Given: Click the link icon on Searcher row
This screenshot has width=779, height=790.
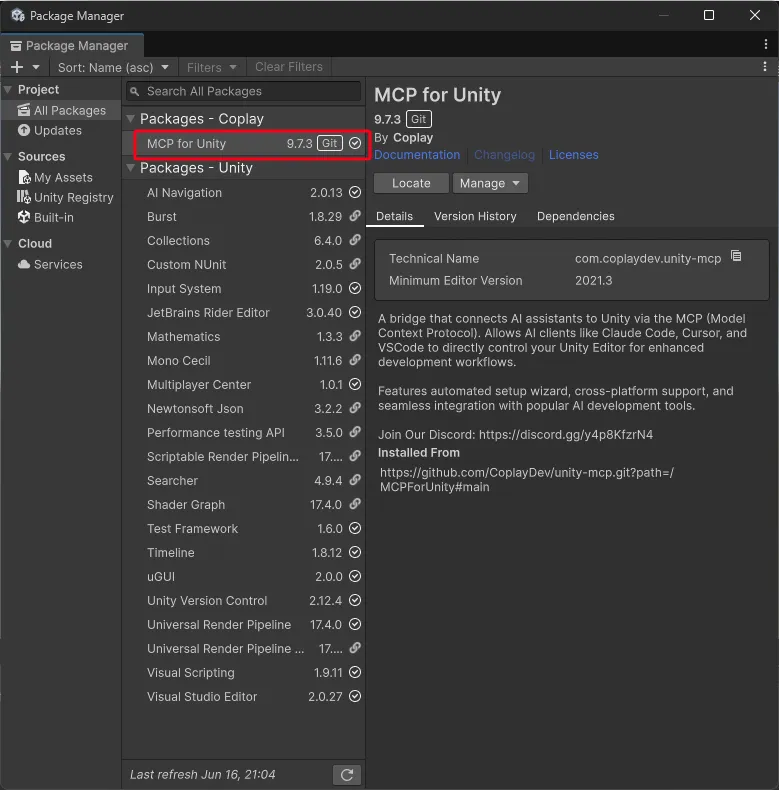Looking at the screenshot, I should coord(355,481).
